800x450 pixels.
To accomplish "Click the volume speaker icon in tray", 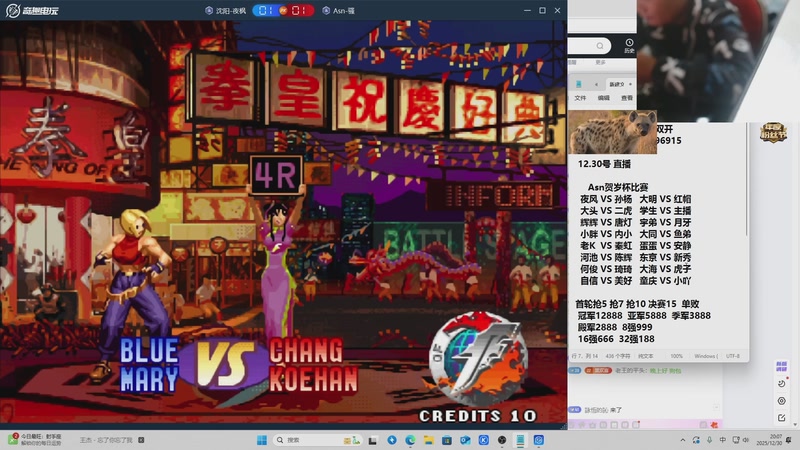I will pyautogui.click(x=746, y=440).
